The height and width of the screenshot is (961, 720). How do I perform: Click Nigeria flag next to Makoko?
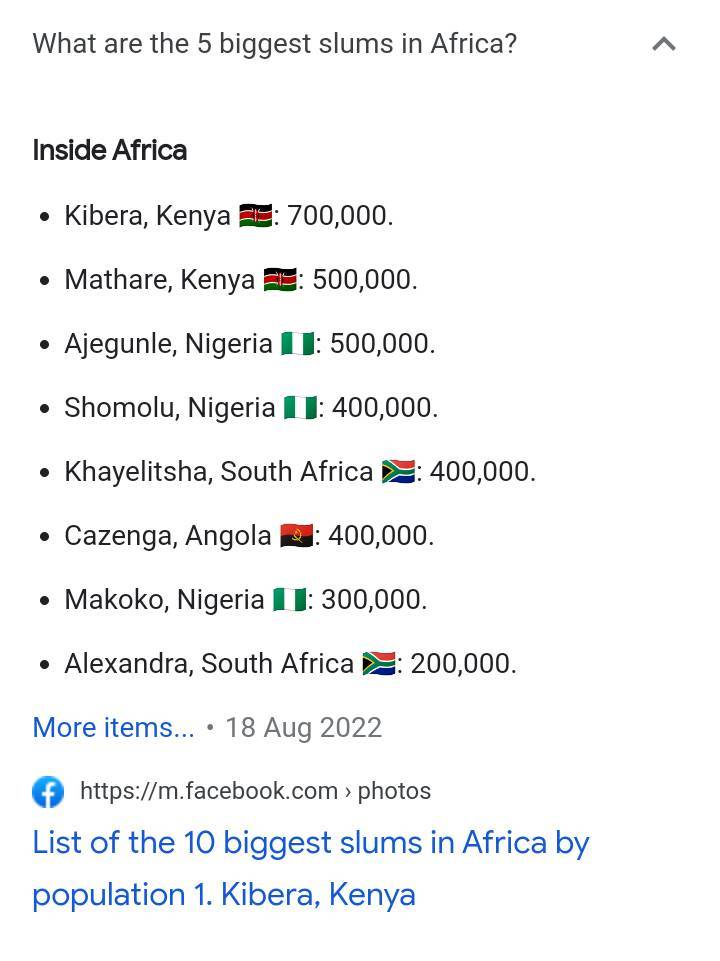(x=289, y=599)
